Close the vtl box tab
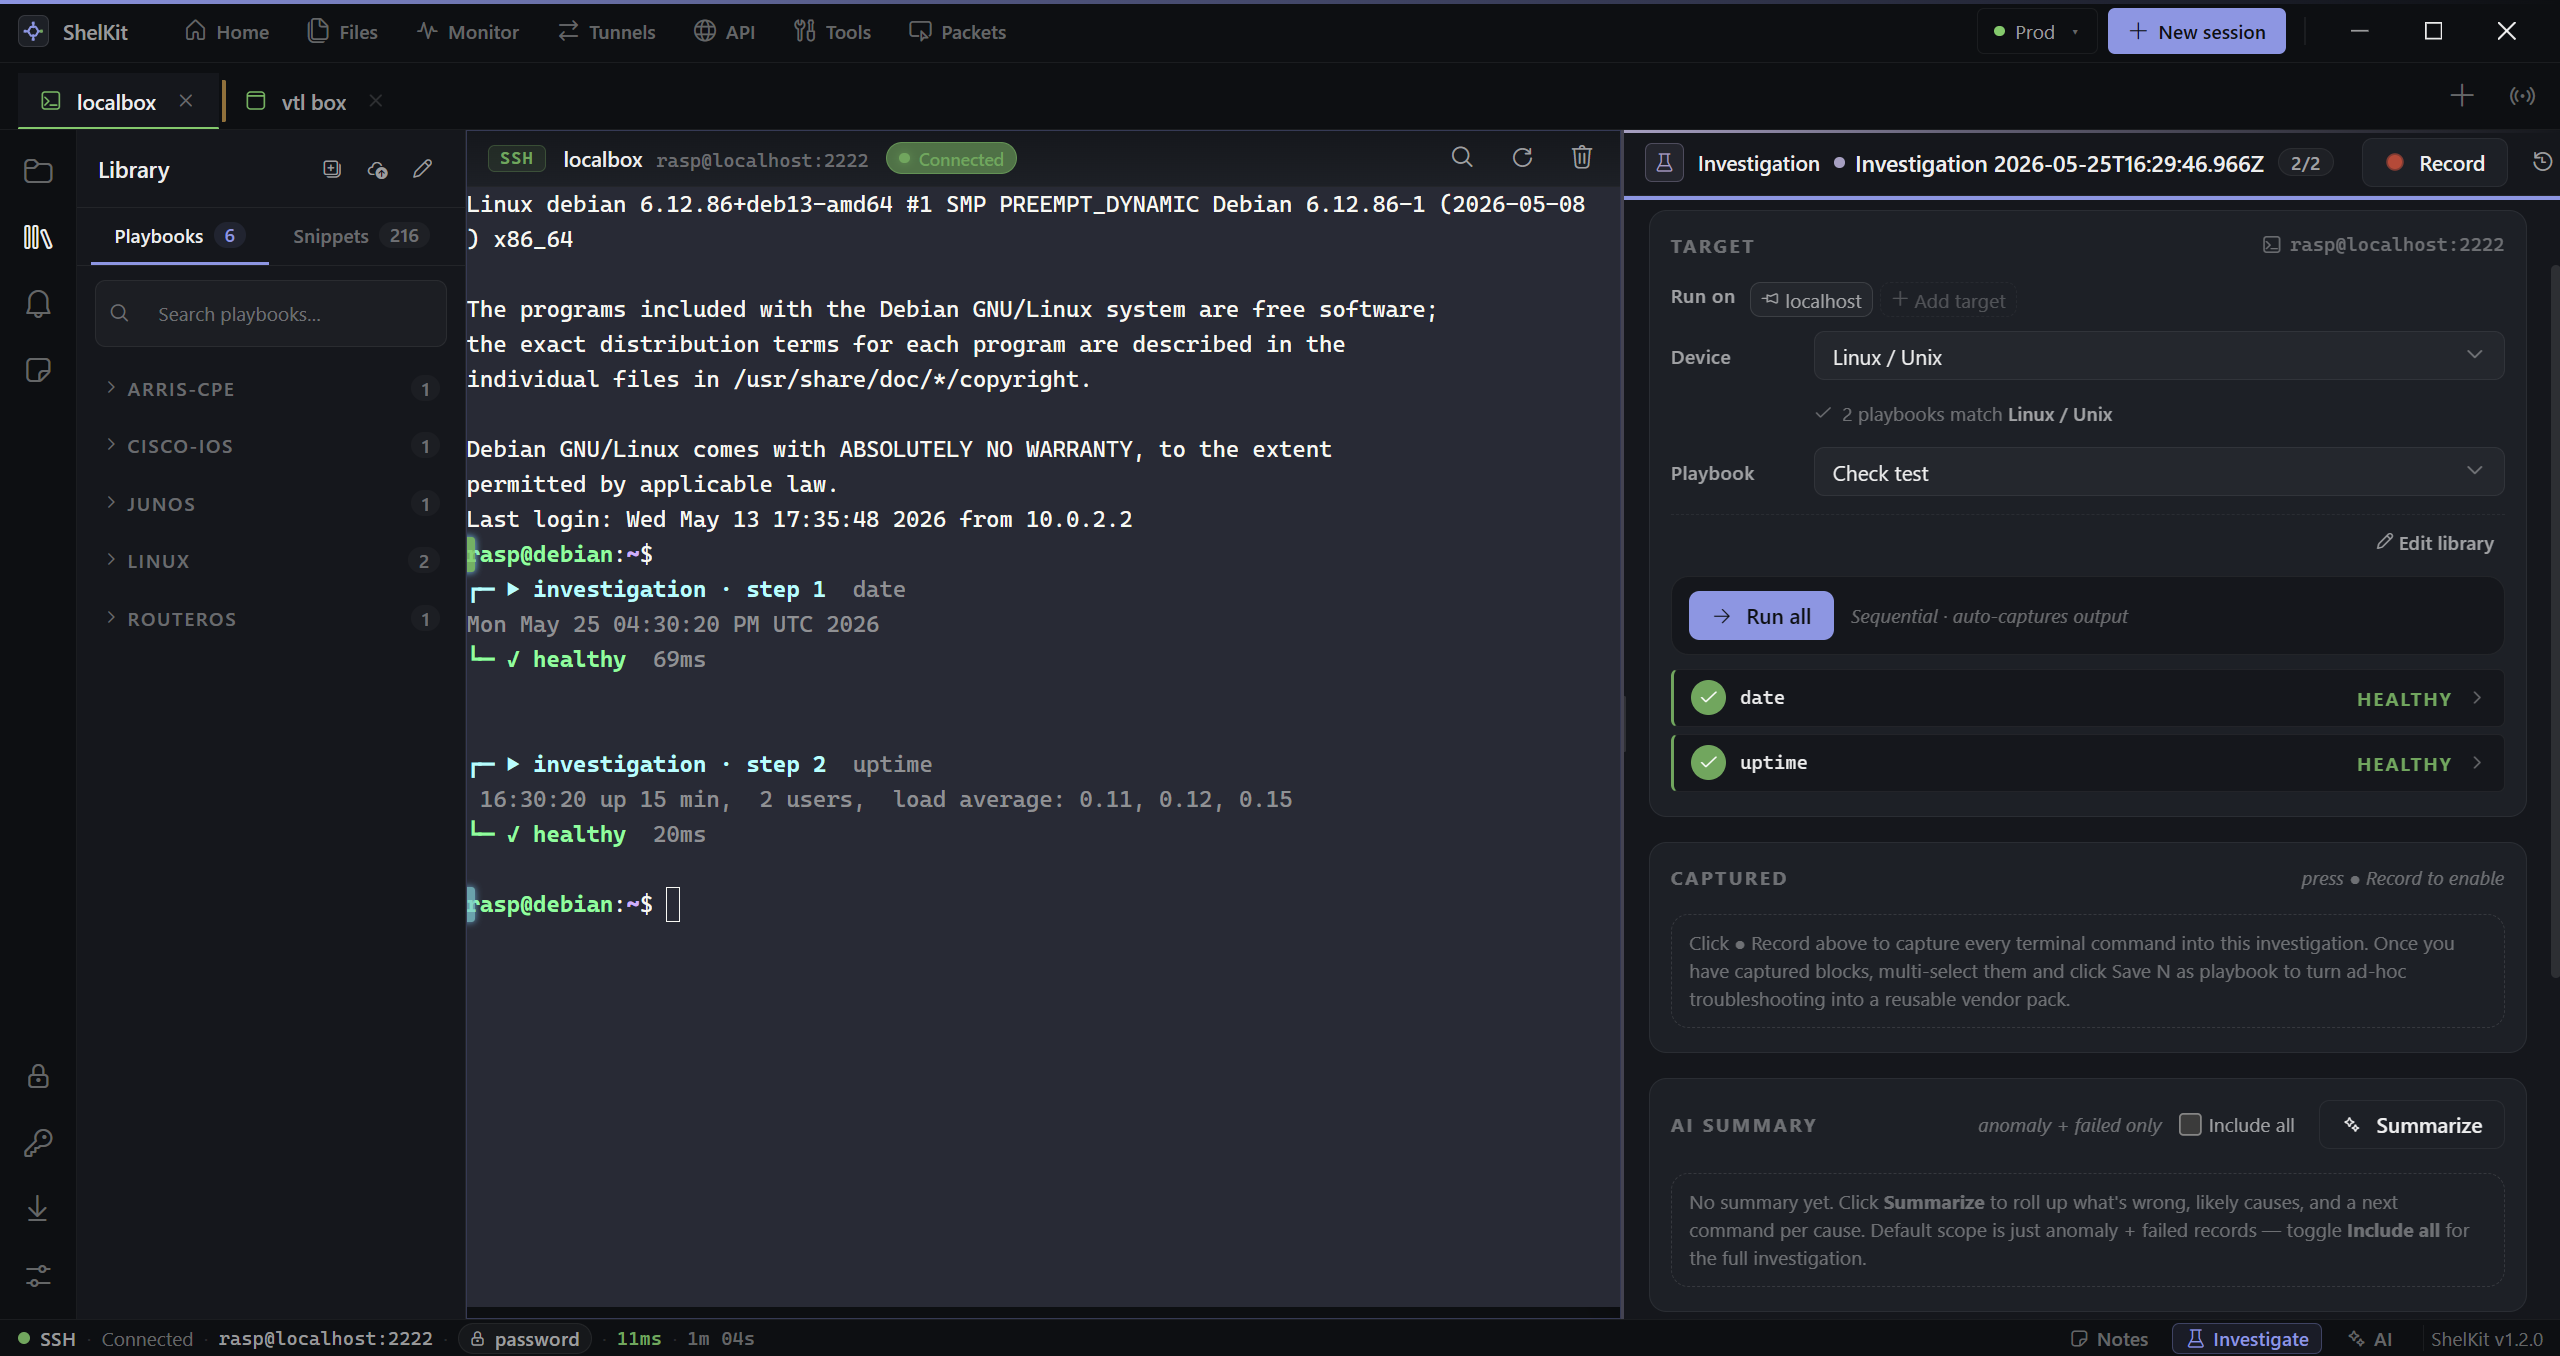2560x1356 pixels. point(376,101)
